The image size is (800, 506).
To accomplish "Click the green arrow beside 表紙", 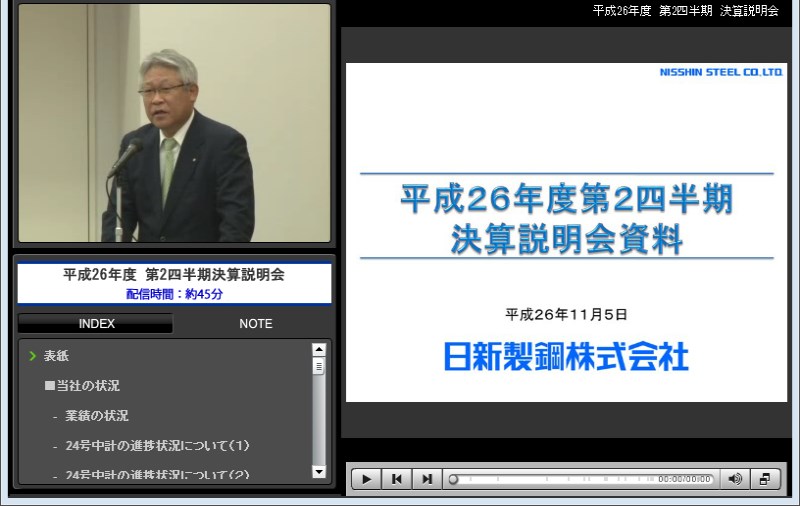I will pos(33,356).
